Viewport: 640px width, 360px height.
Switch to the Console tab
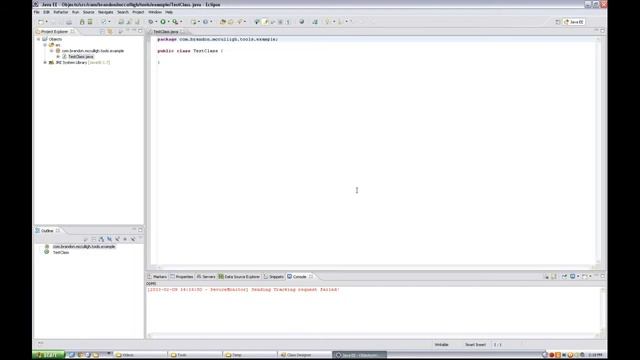pyautogui.click(x=300, y=277)
